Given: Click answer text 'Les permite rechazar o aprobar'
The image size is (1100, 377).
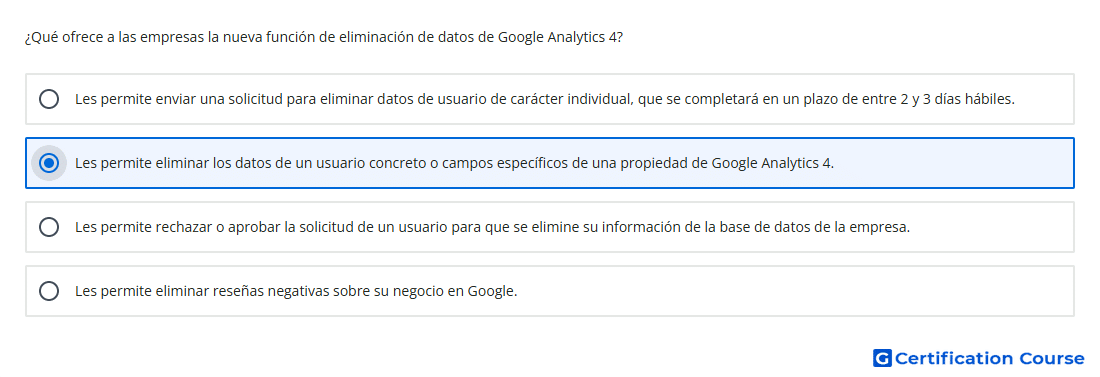Looking at the screenshot, I should [x=492, y=227].
